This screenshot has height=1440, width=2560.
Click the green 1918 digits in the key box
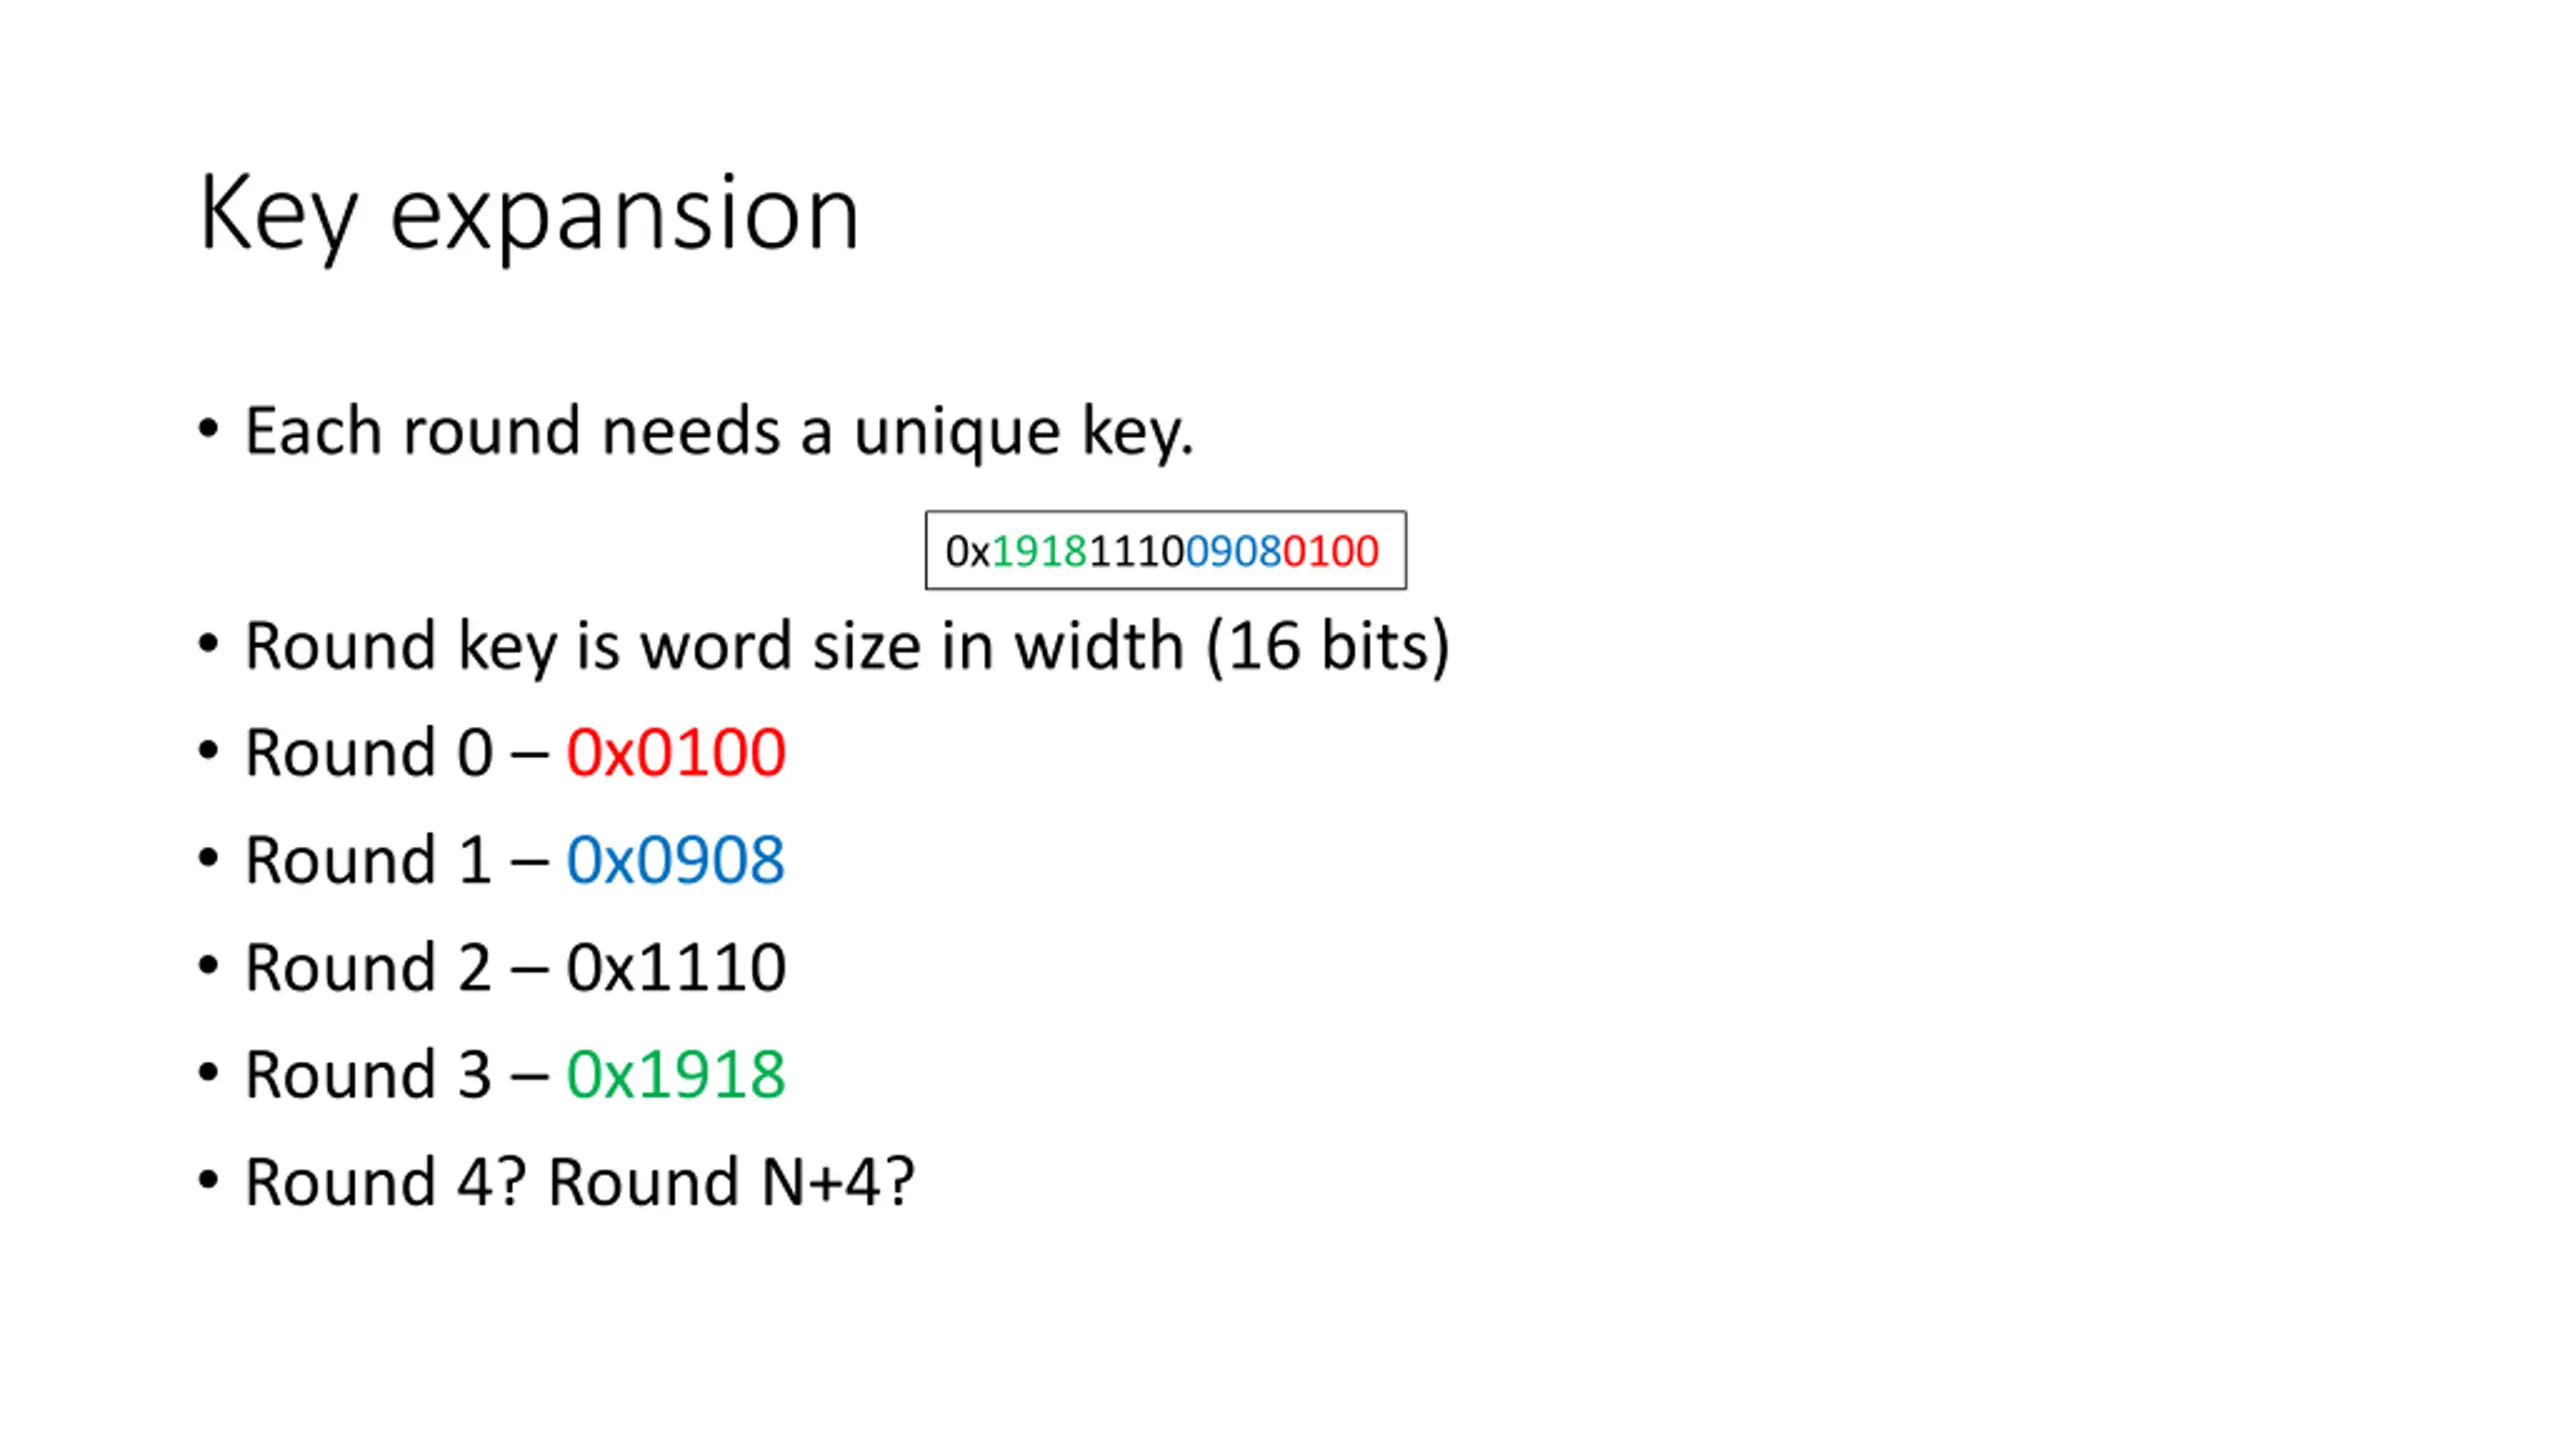point(1039,551)
